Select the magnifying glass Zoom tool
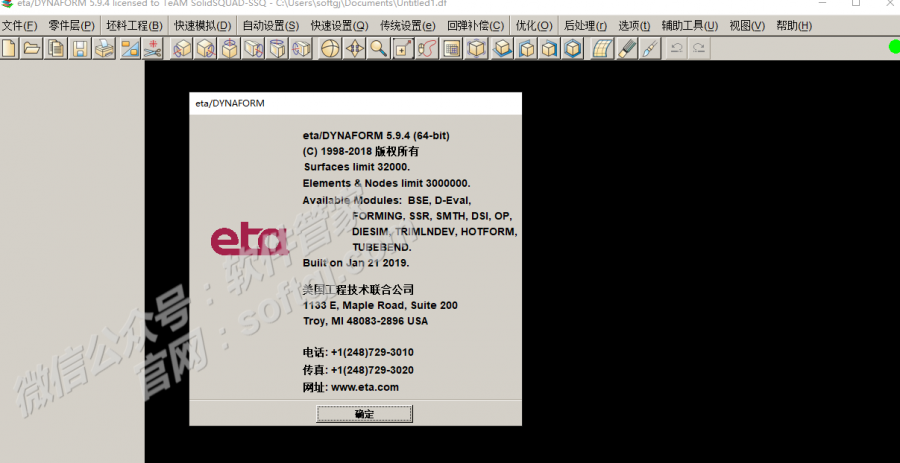 [x=378, y=49]
